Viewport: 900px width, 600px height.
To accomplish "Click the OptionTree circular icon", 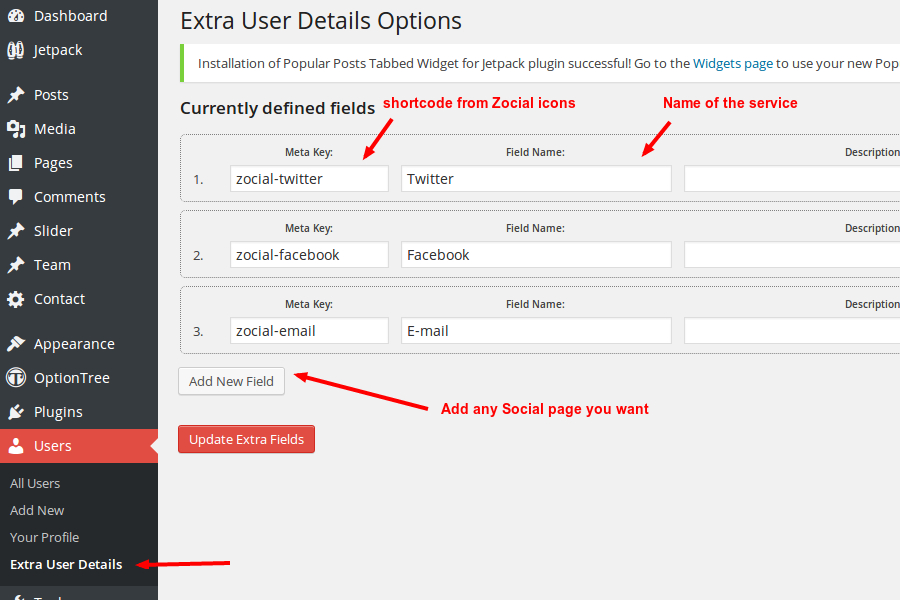I will [x=16, y=378].
